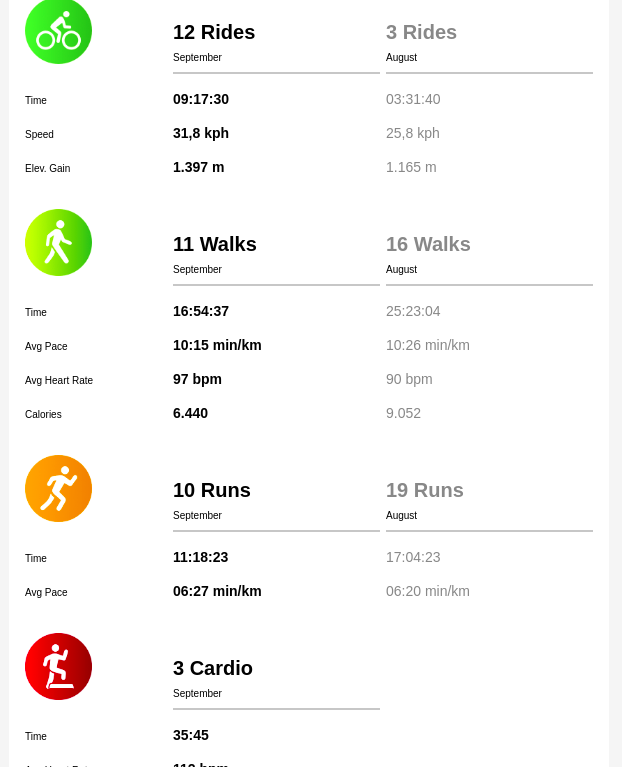This screenshot has height=767, width=622.
Task: Click the ride speed value 31,8 kph
Action: (201, 133)
